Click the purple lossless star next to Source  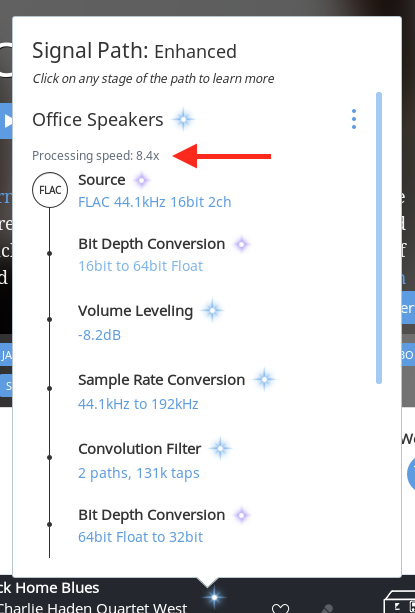[x=141, y=180]
